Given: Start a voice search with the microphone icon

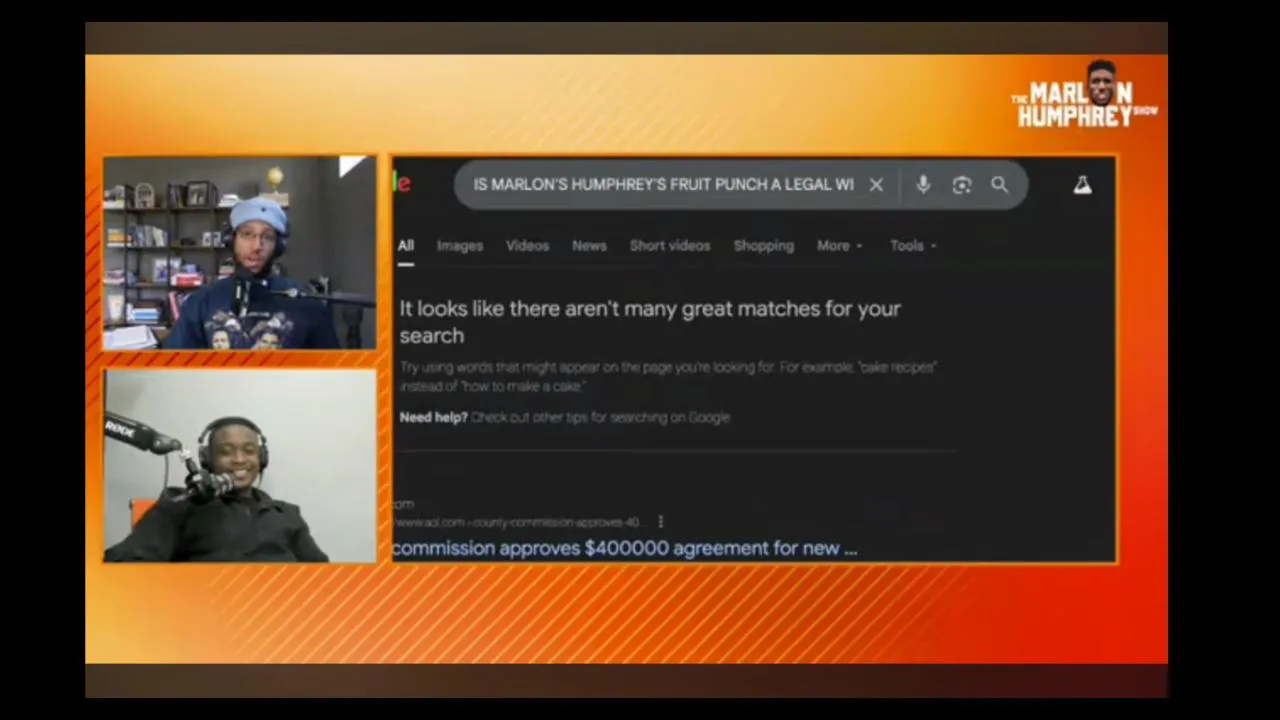Looking at the screenshot, I should tap(923, 185).
